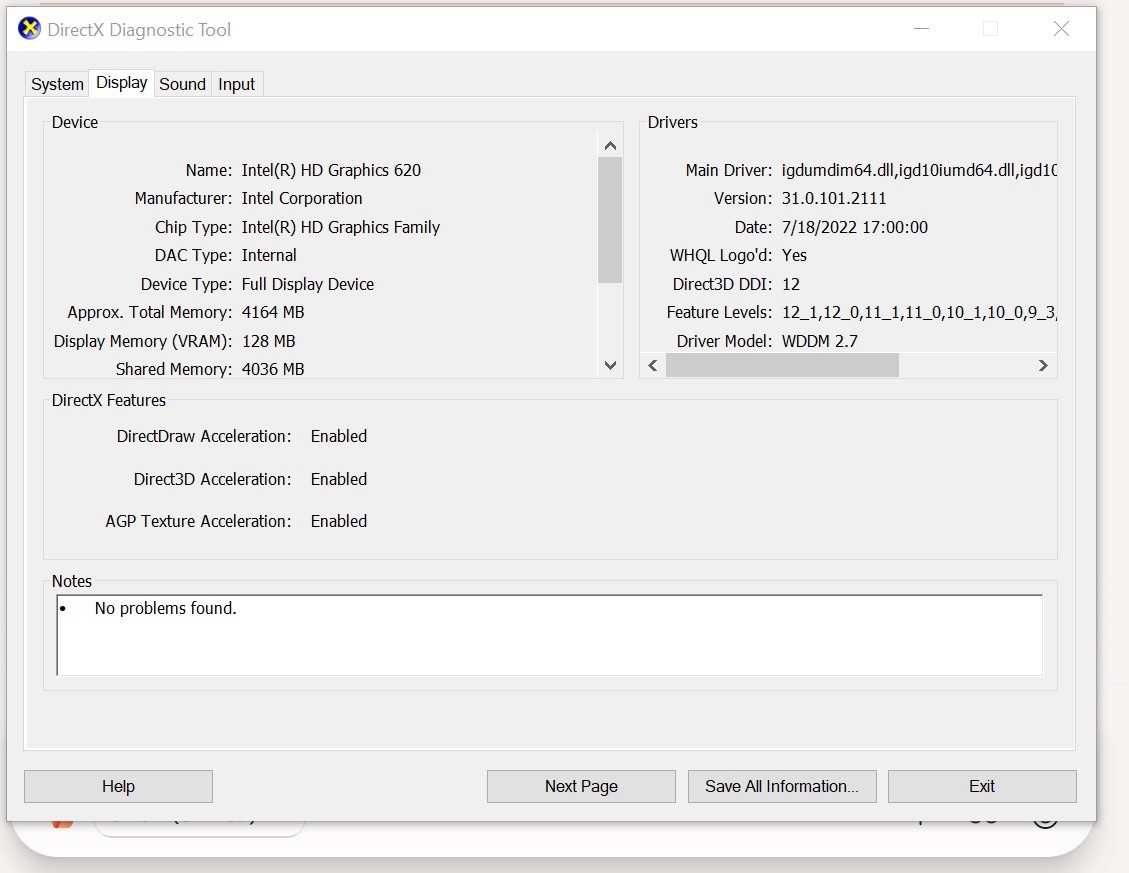
Task: Click the Intel(R) HD Graphics Family value
Action: (341, 227)
